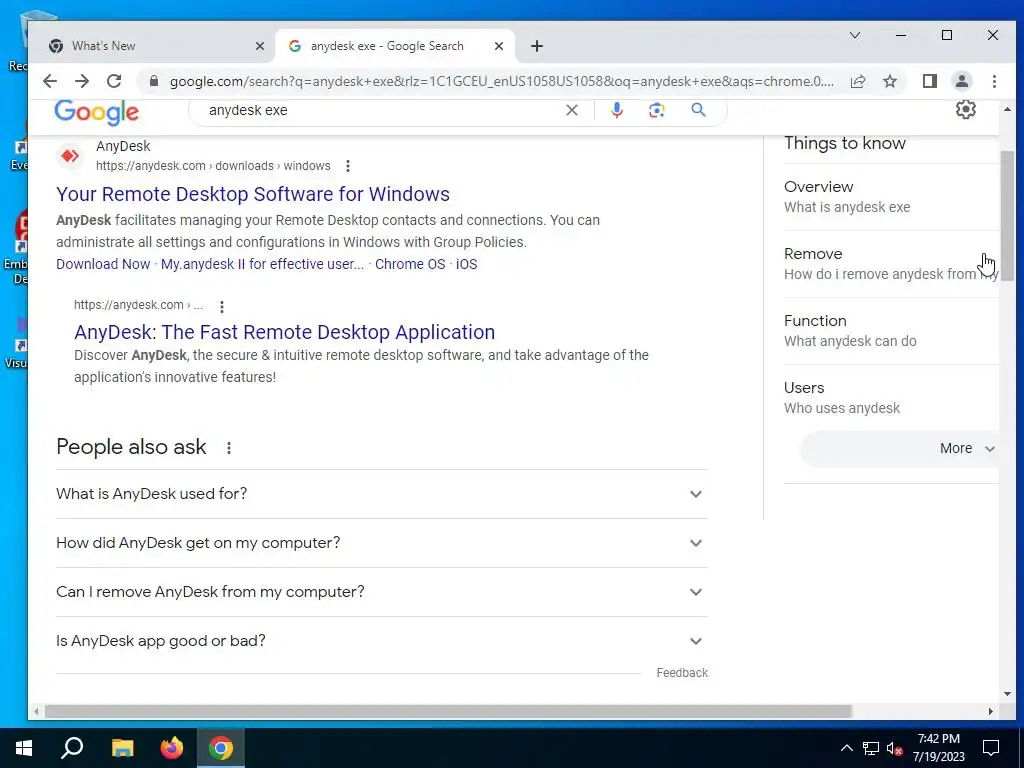Close the What's New tab
This screenshot has height=768, width=1024.
pos(260,46)
